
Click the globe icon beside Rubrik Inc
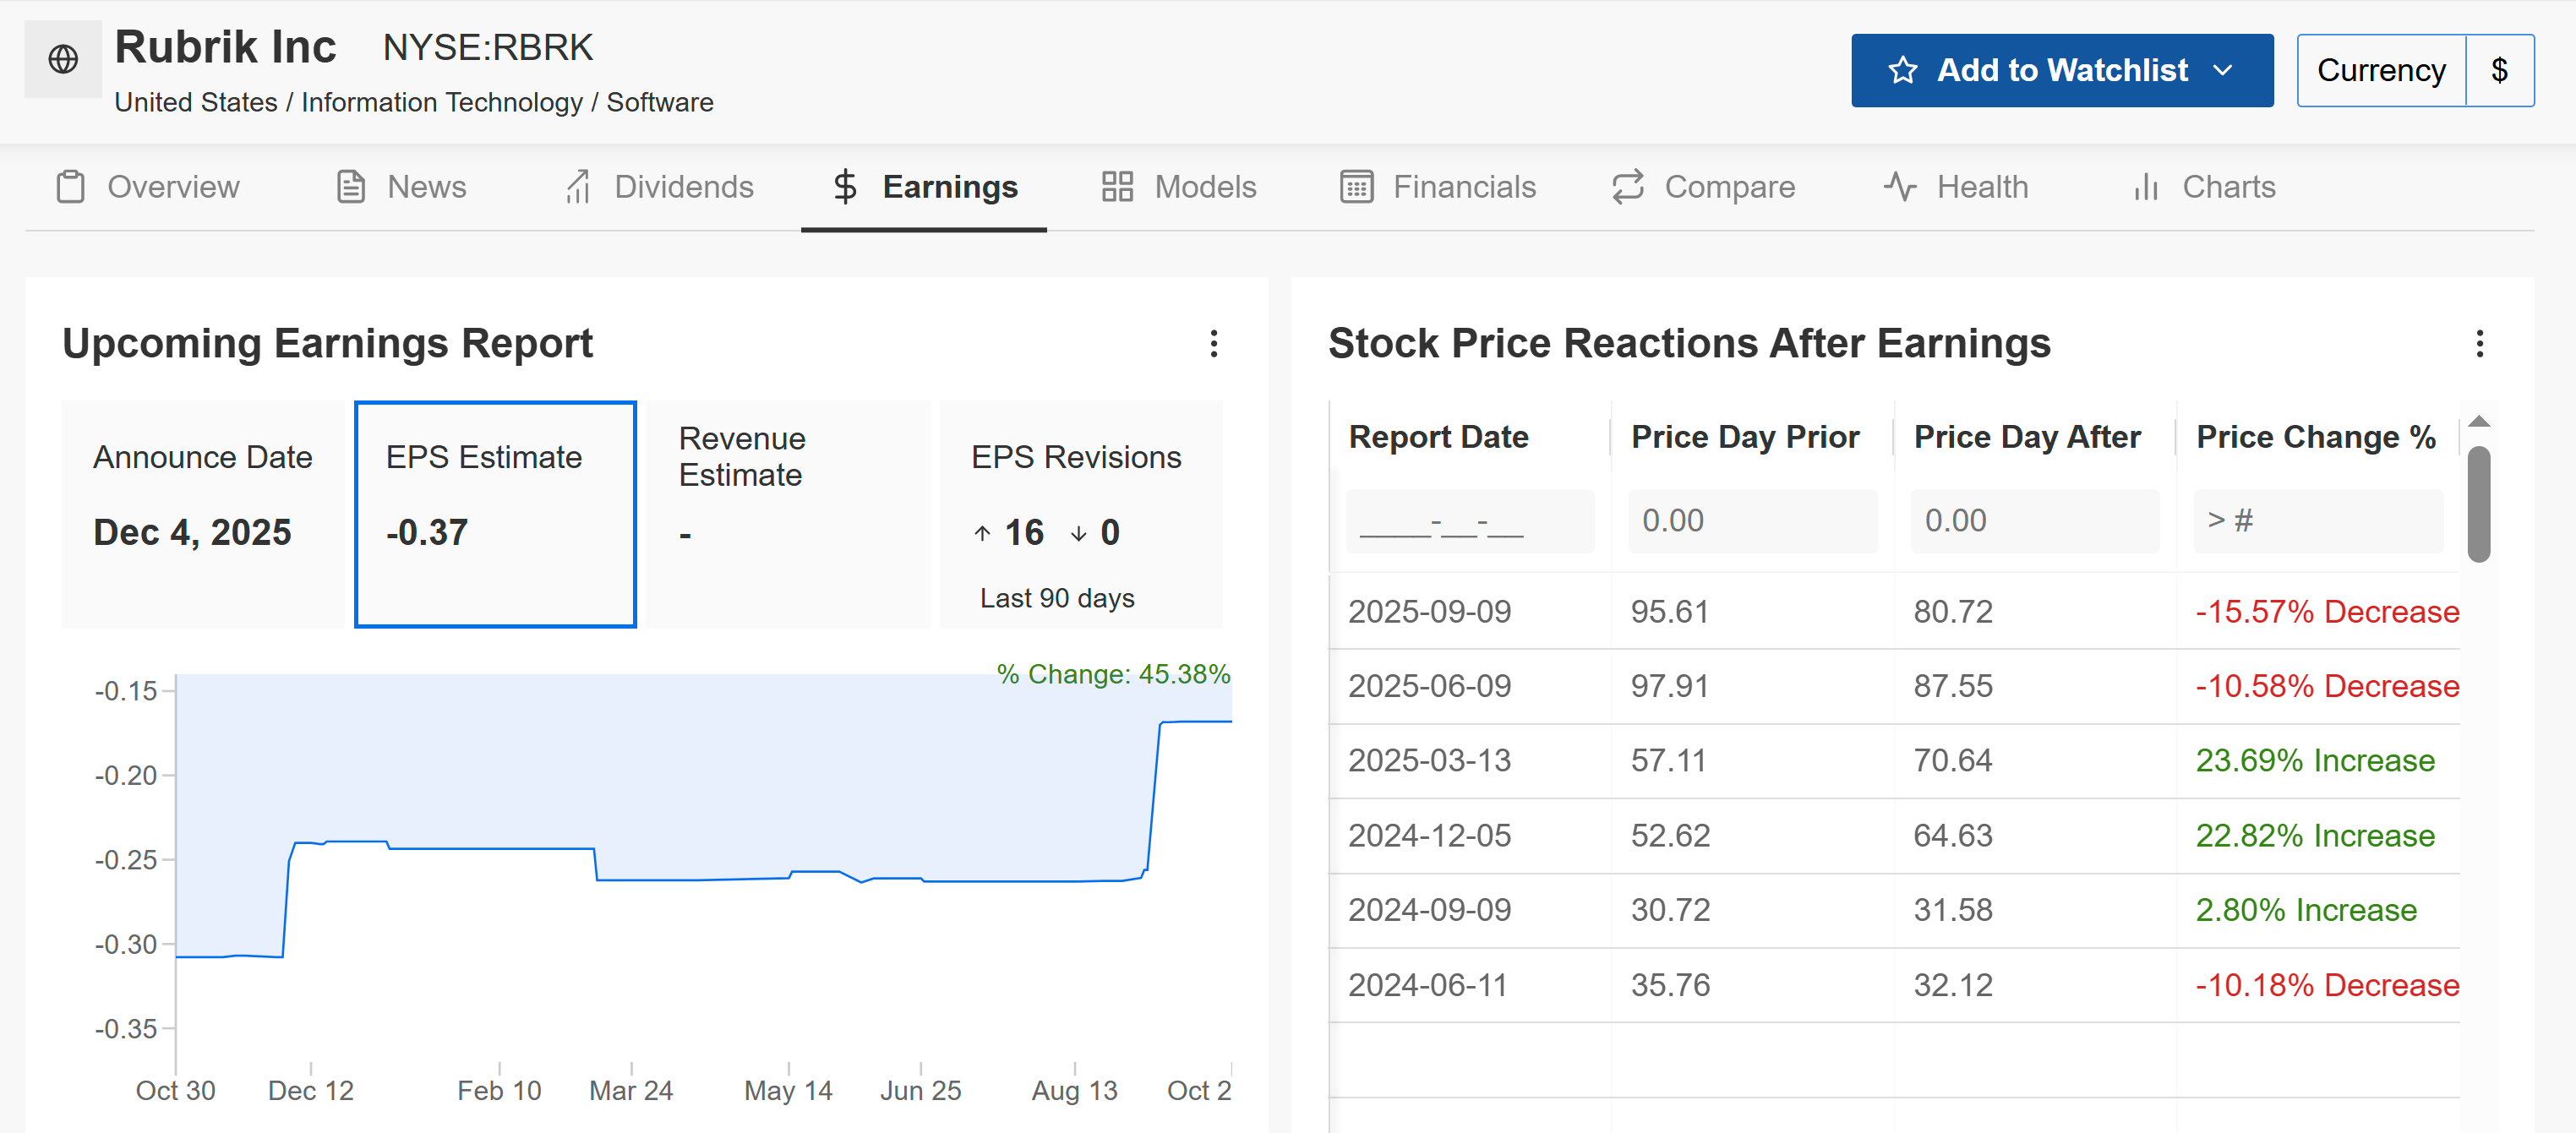tap(63, 59)
